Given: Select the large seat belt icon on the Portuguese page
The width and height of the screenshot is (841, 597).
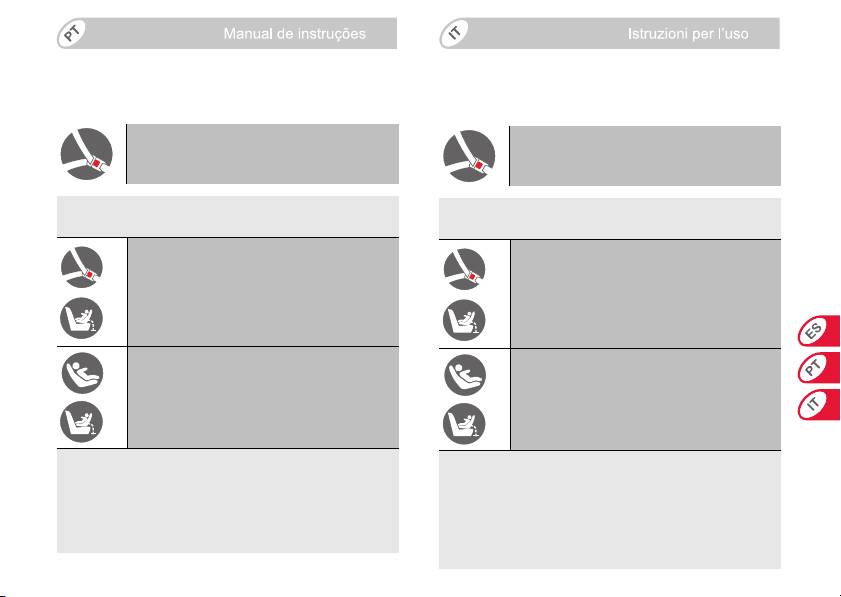Looking at the screenshot, I should click(88, 155).
